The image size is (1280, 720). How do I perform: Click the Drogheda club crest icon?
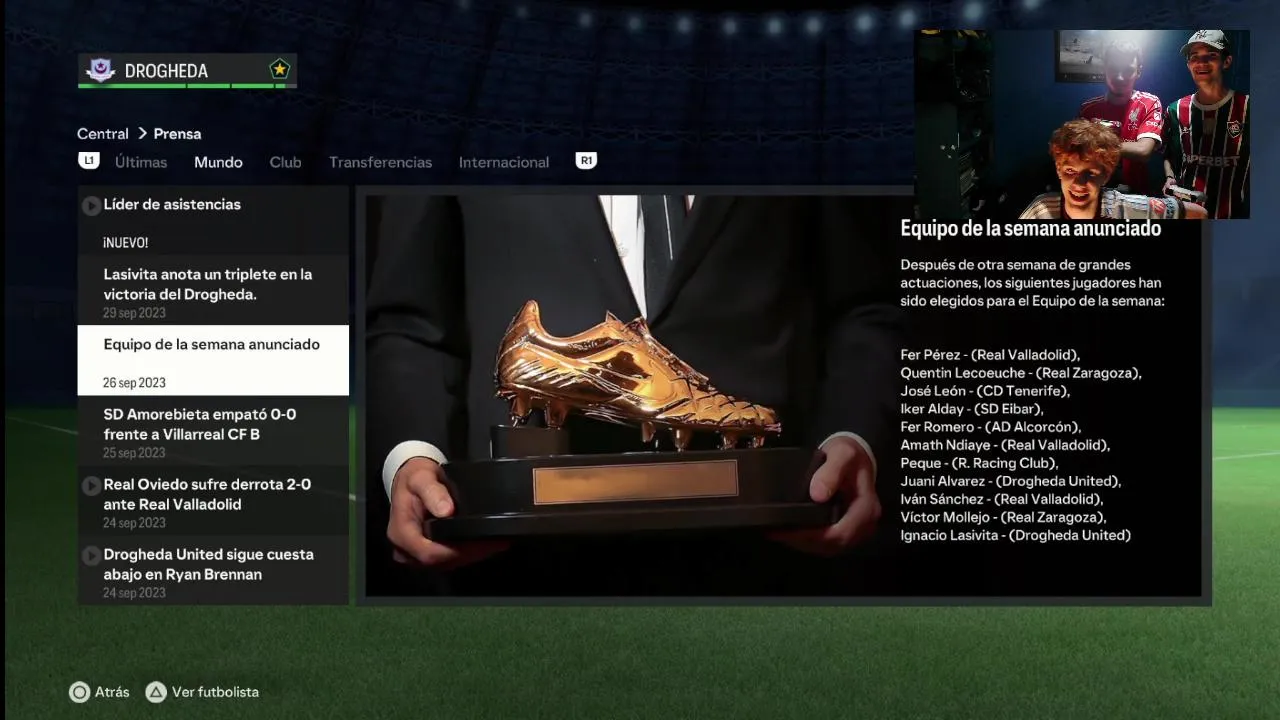[x=100, y=70]
